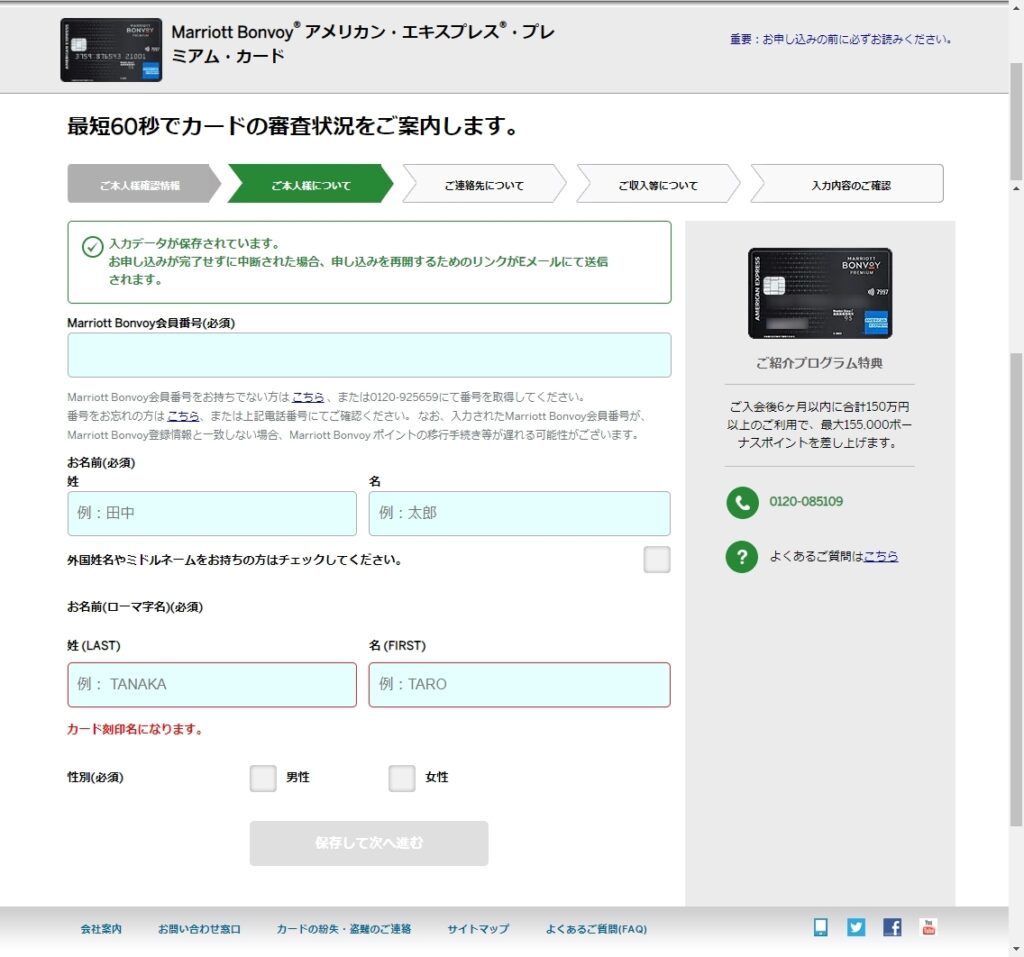
Task: Click こちら link to obtain member number
Action: [x=308, y=397]
